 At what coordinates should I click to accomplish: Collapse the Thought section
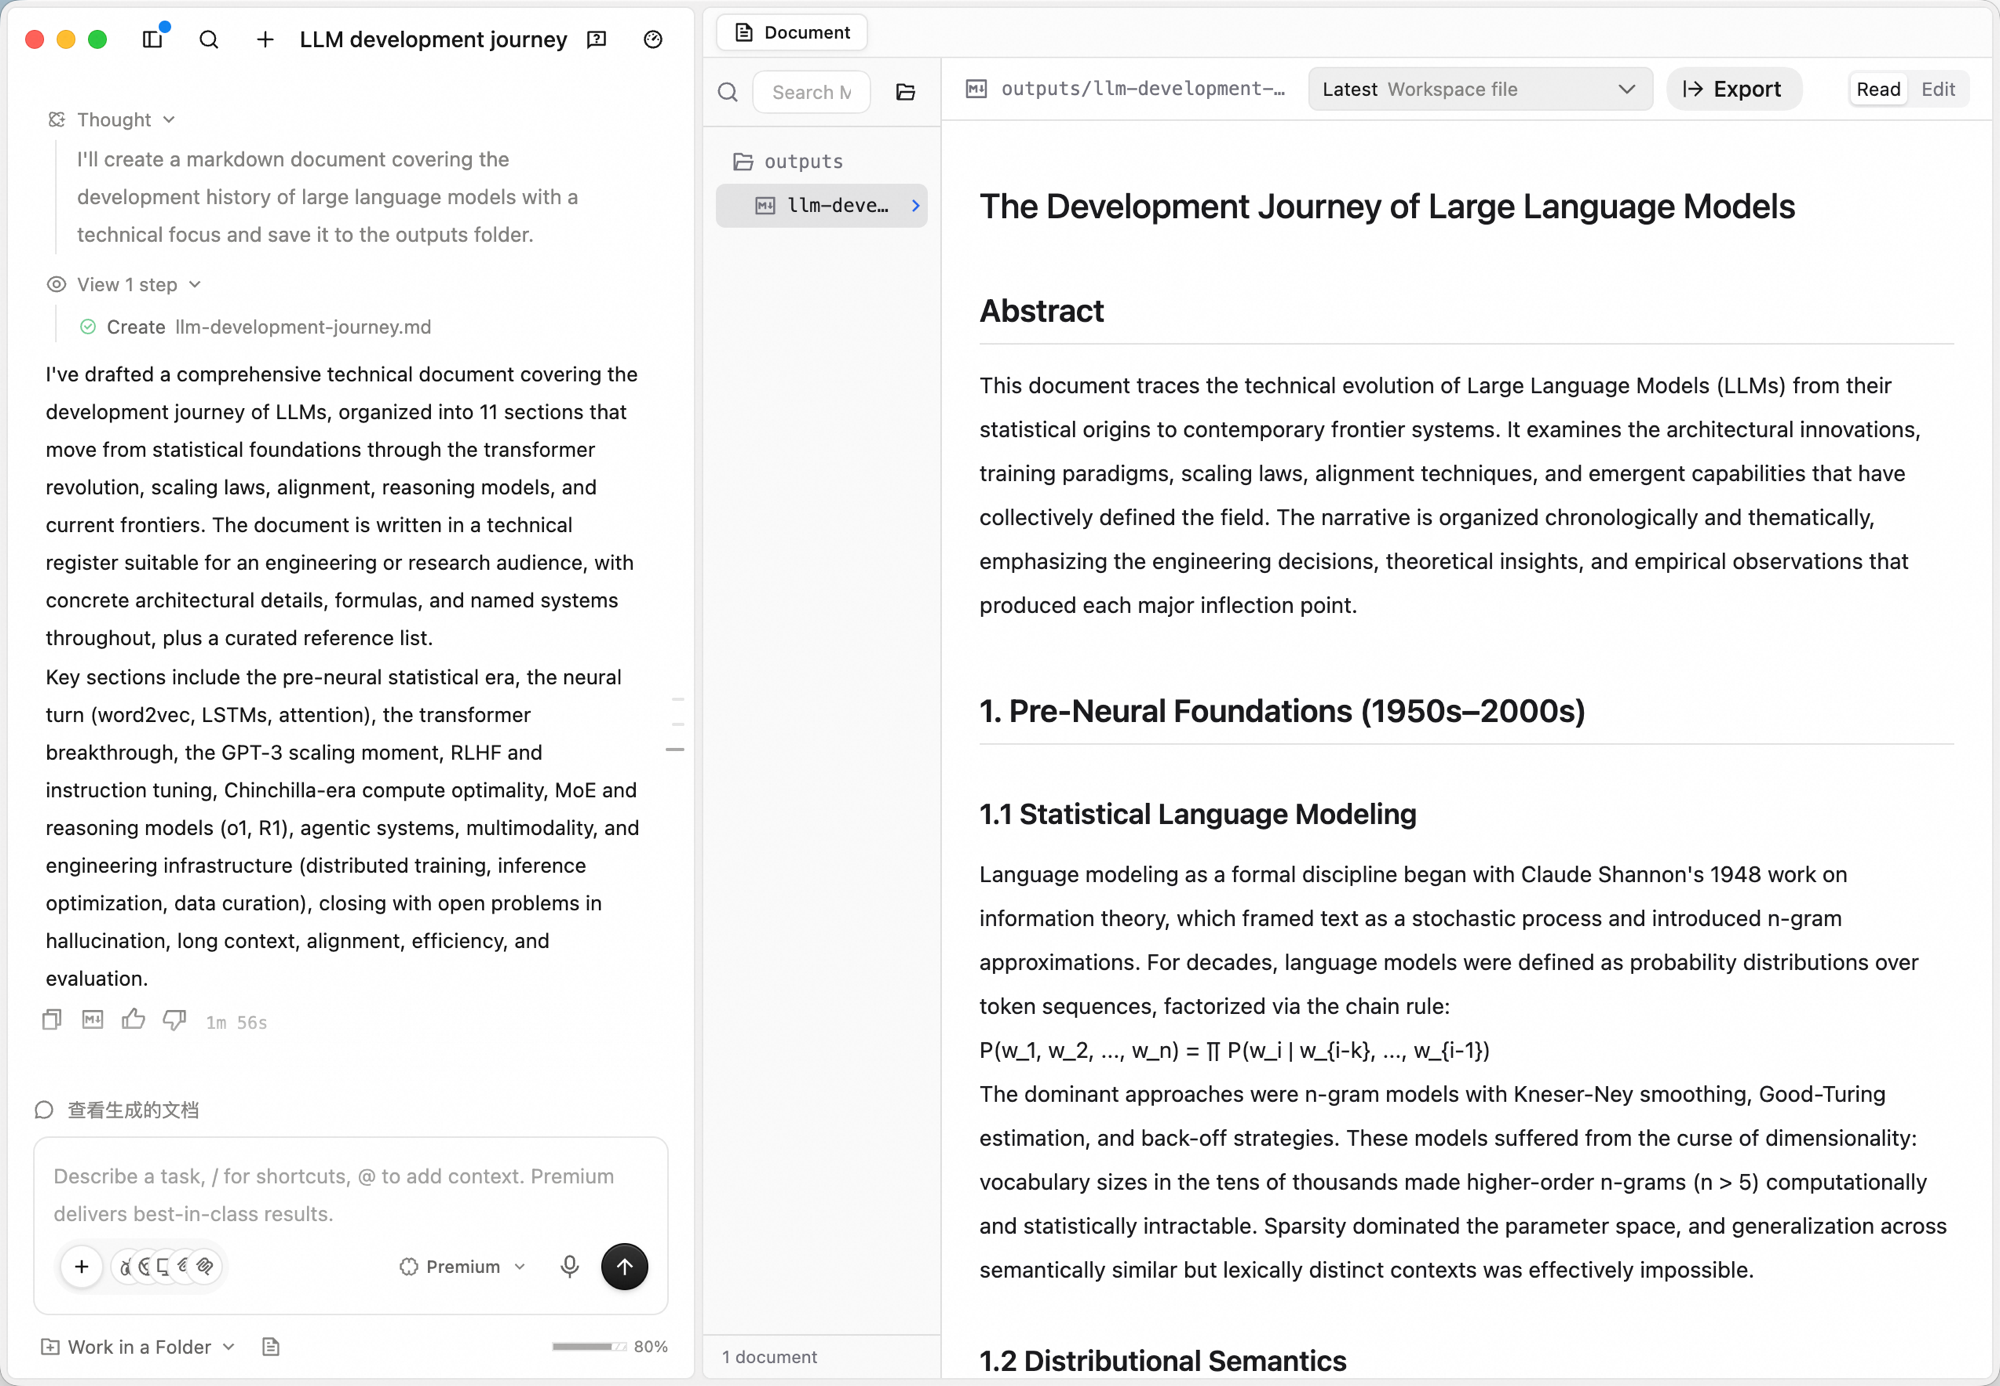point(112,120)
